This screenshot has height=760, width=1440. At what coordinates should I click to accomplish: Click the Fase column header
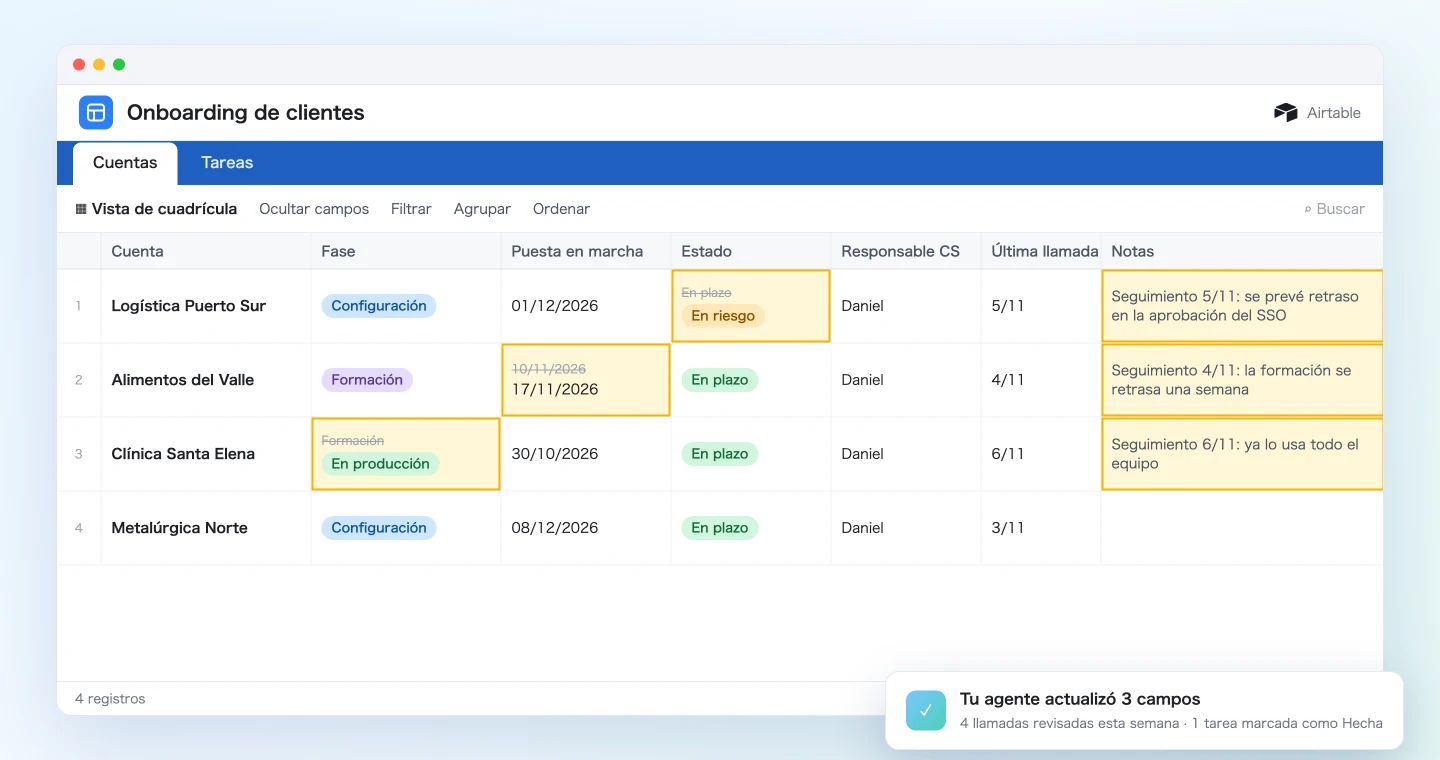(406, 251)
